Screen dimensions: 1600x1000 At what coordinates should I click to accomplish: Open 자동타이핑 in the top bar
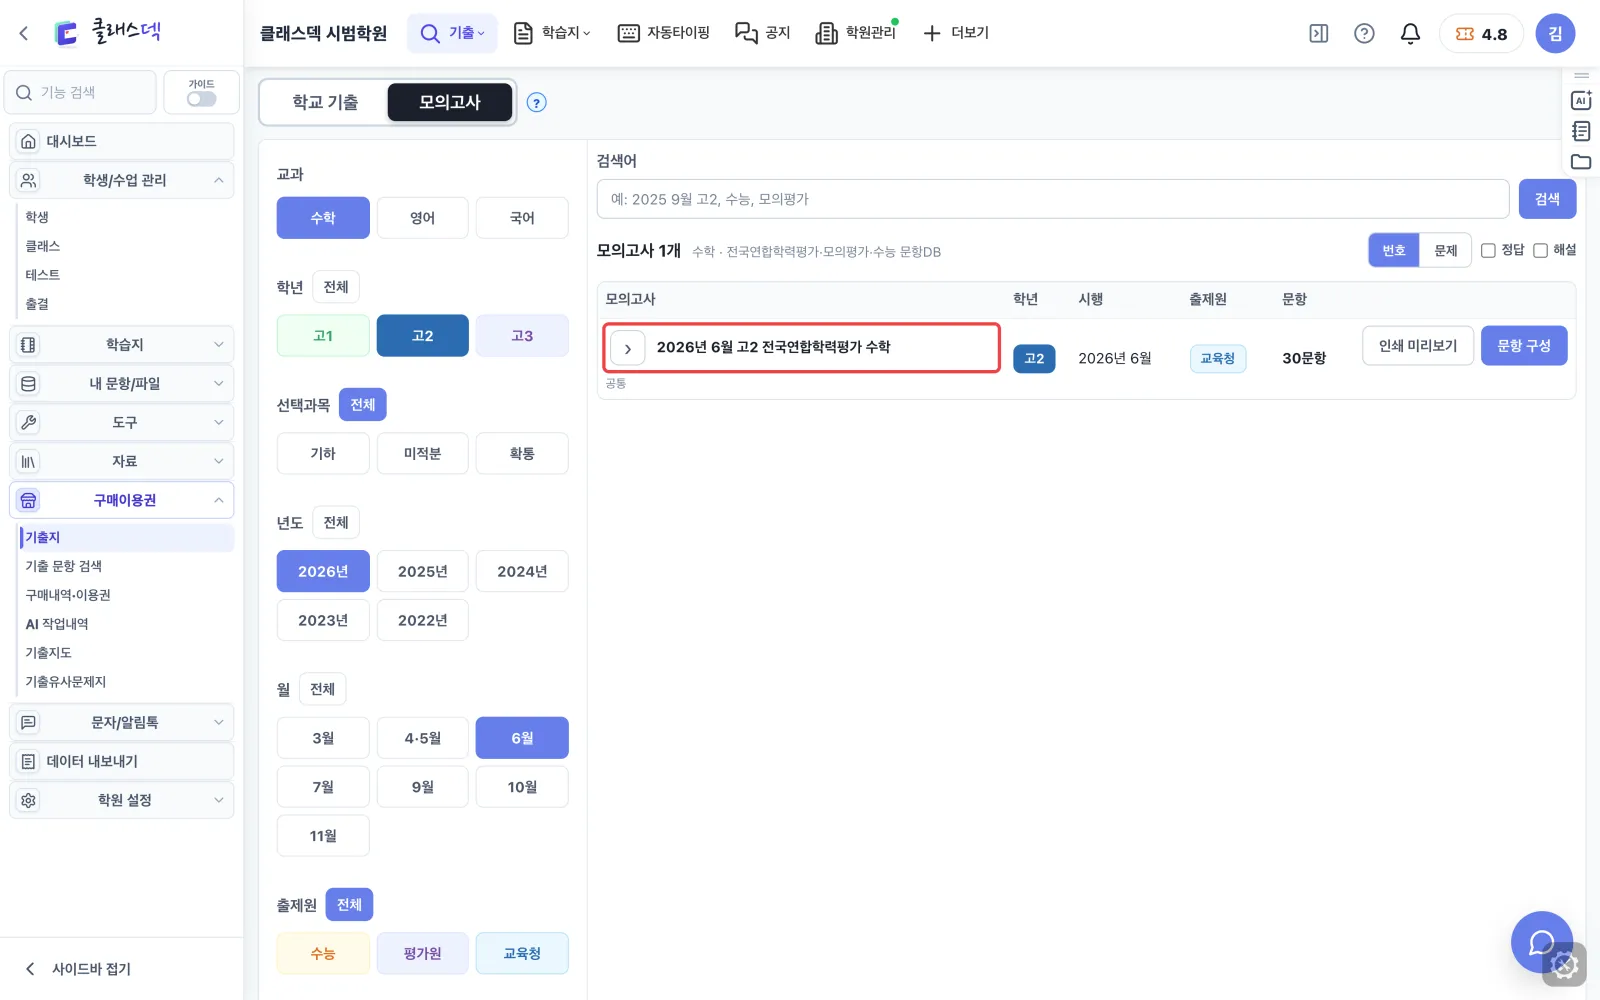pyautogui.click(x=663, y=33)
